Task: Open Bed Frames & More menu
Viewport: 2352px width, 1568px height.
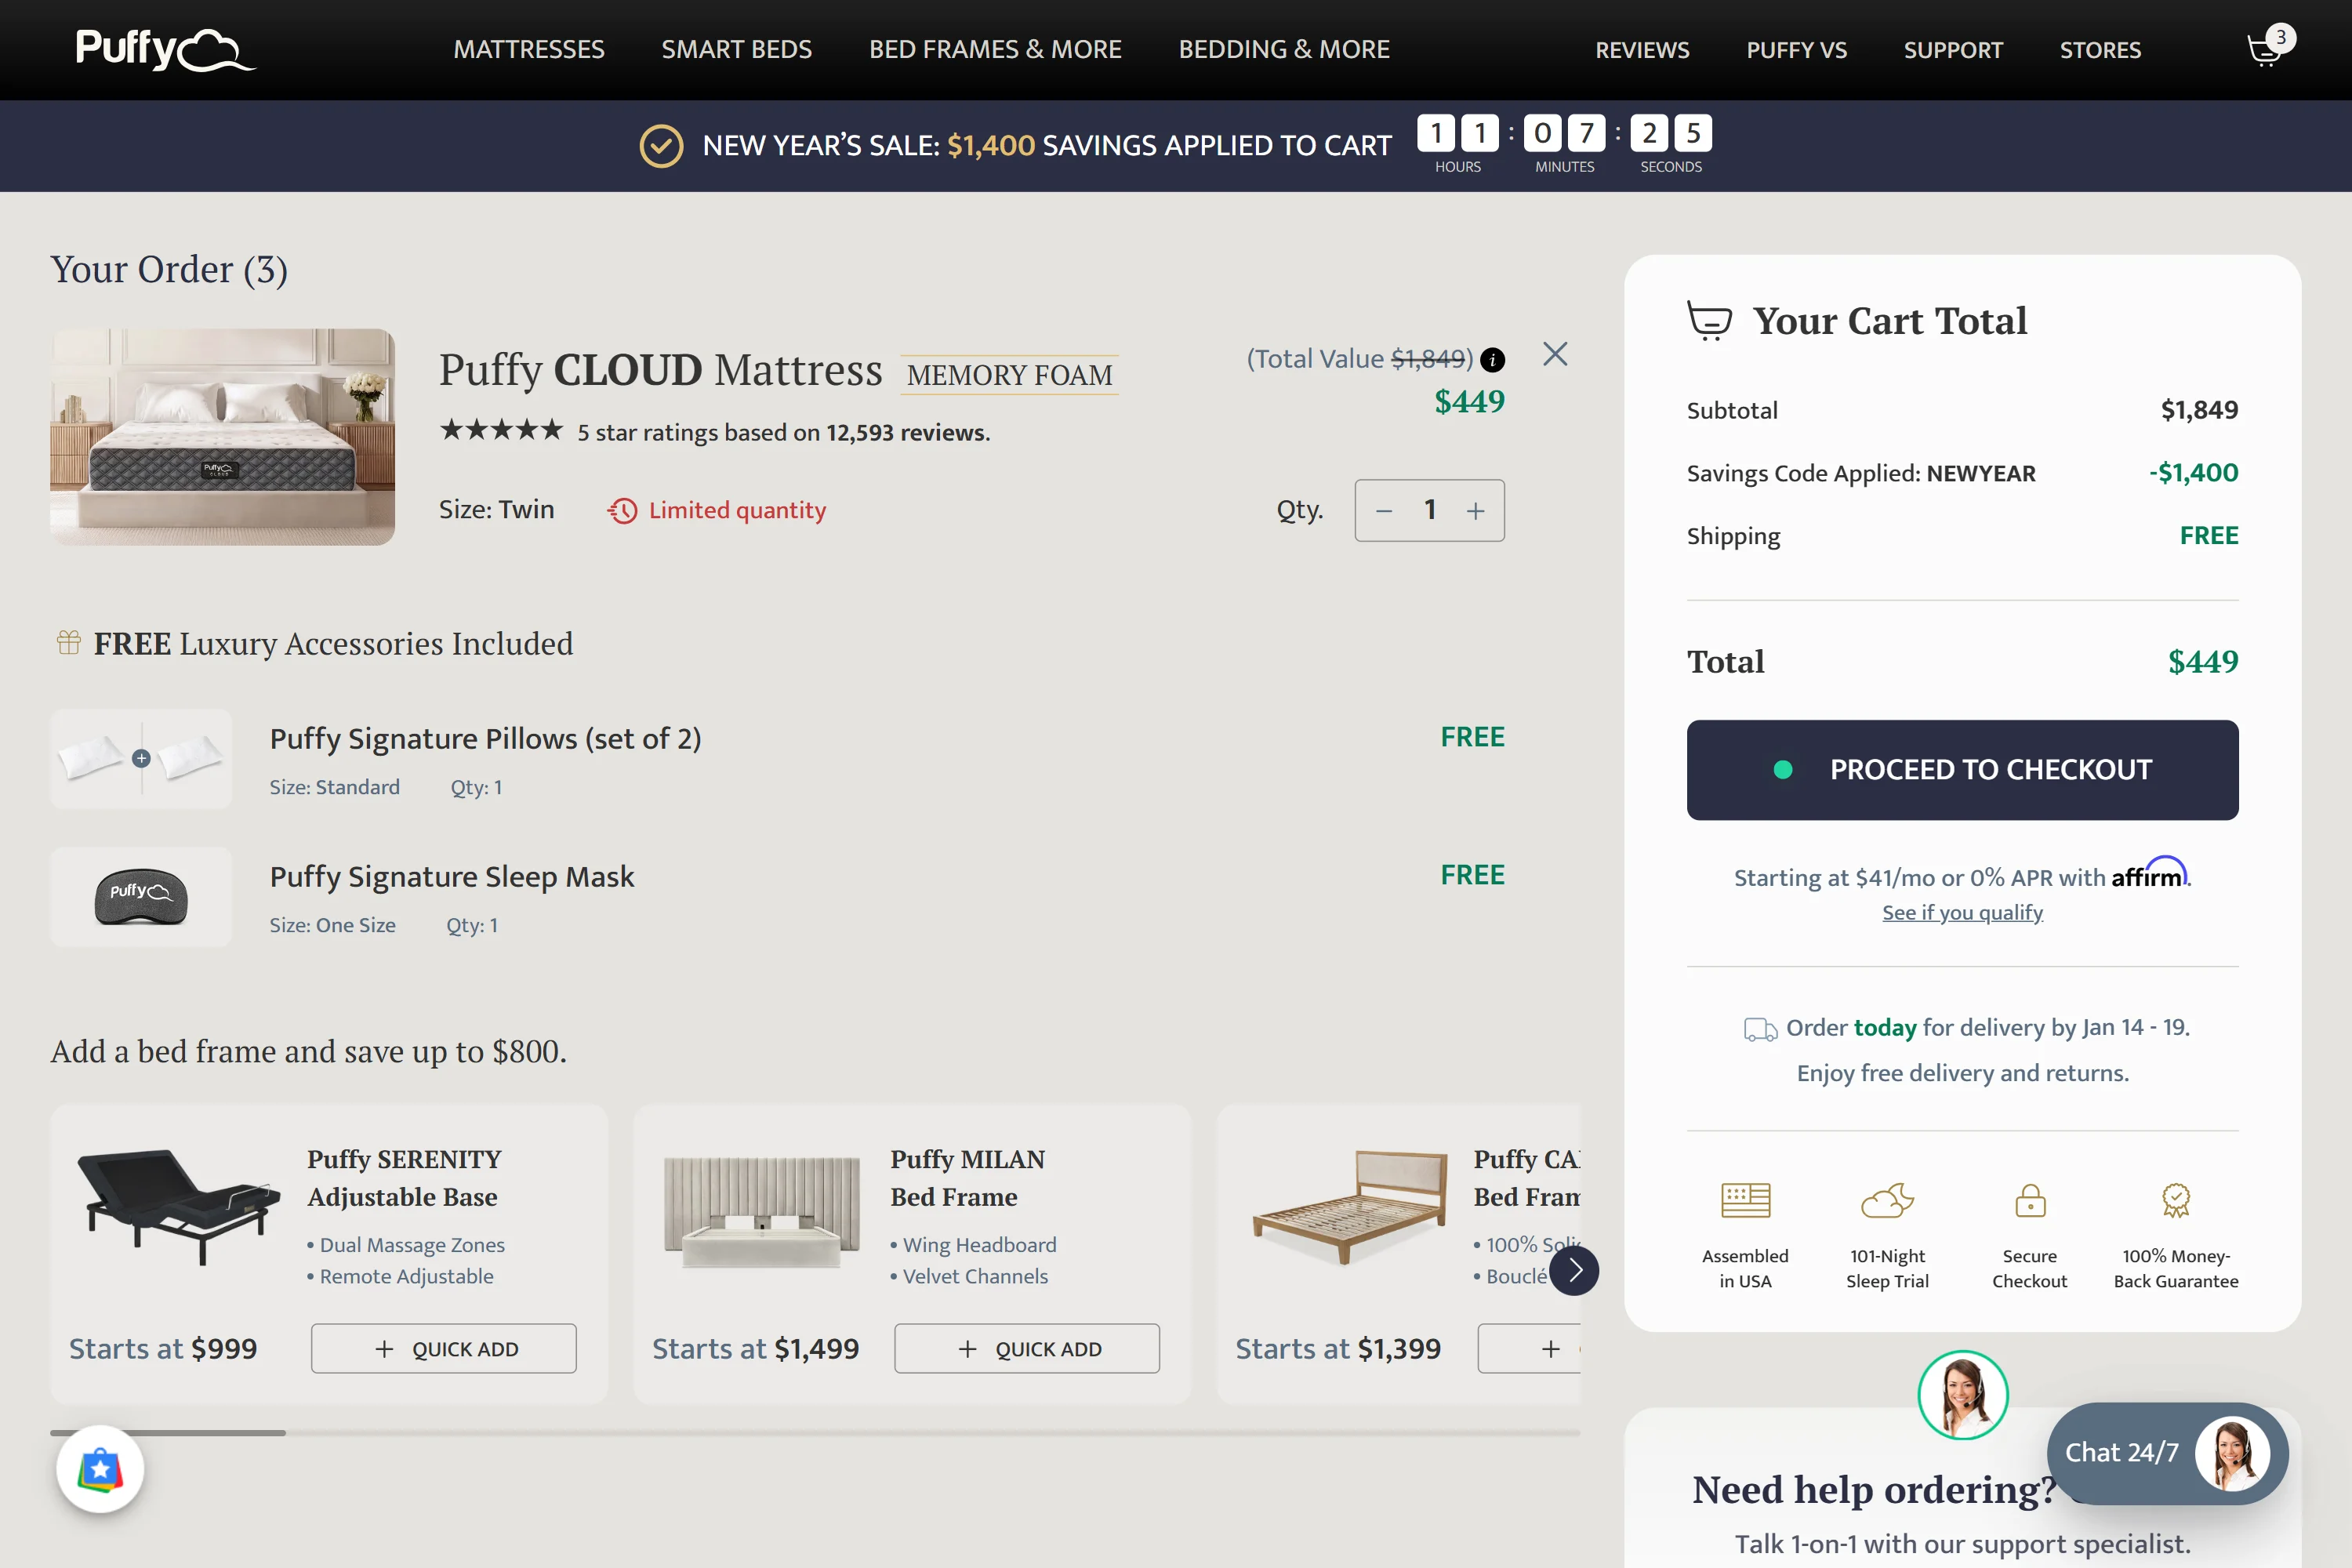Action: tap(995, 49)
